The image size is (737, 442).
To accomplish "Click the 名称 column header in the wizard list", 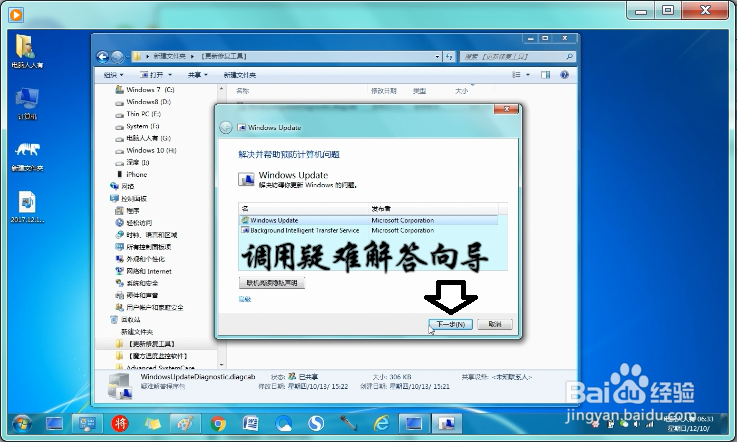I will (303, 208).
